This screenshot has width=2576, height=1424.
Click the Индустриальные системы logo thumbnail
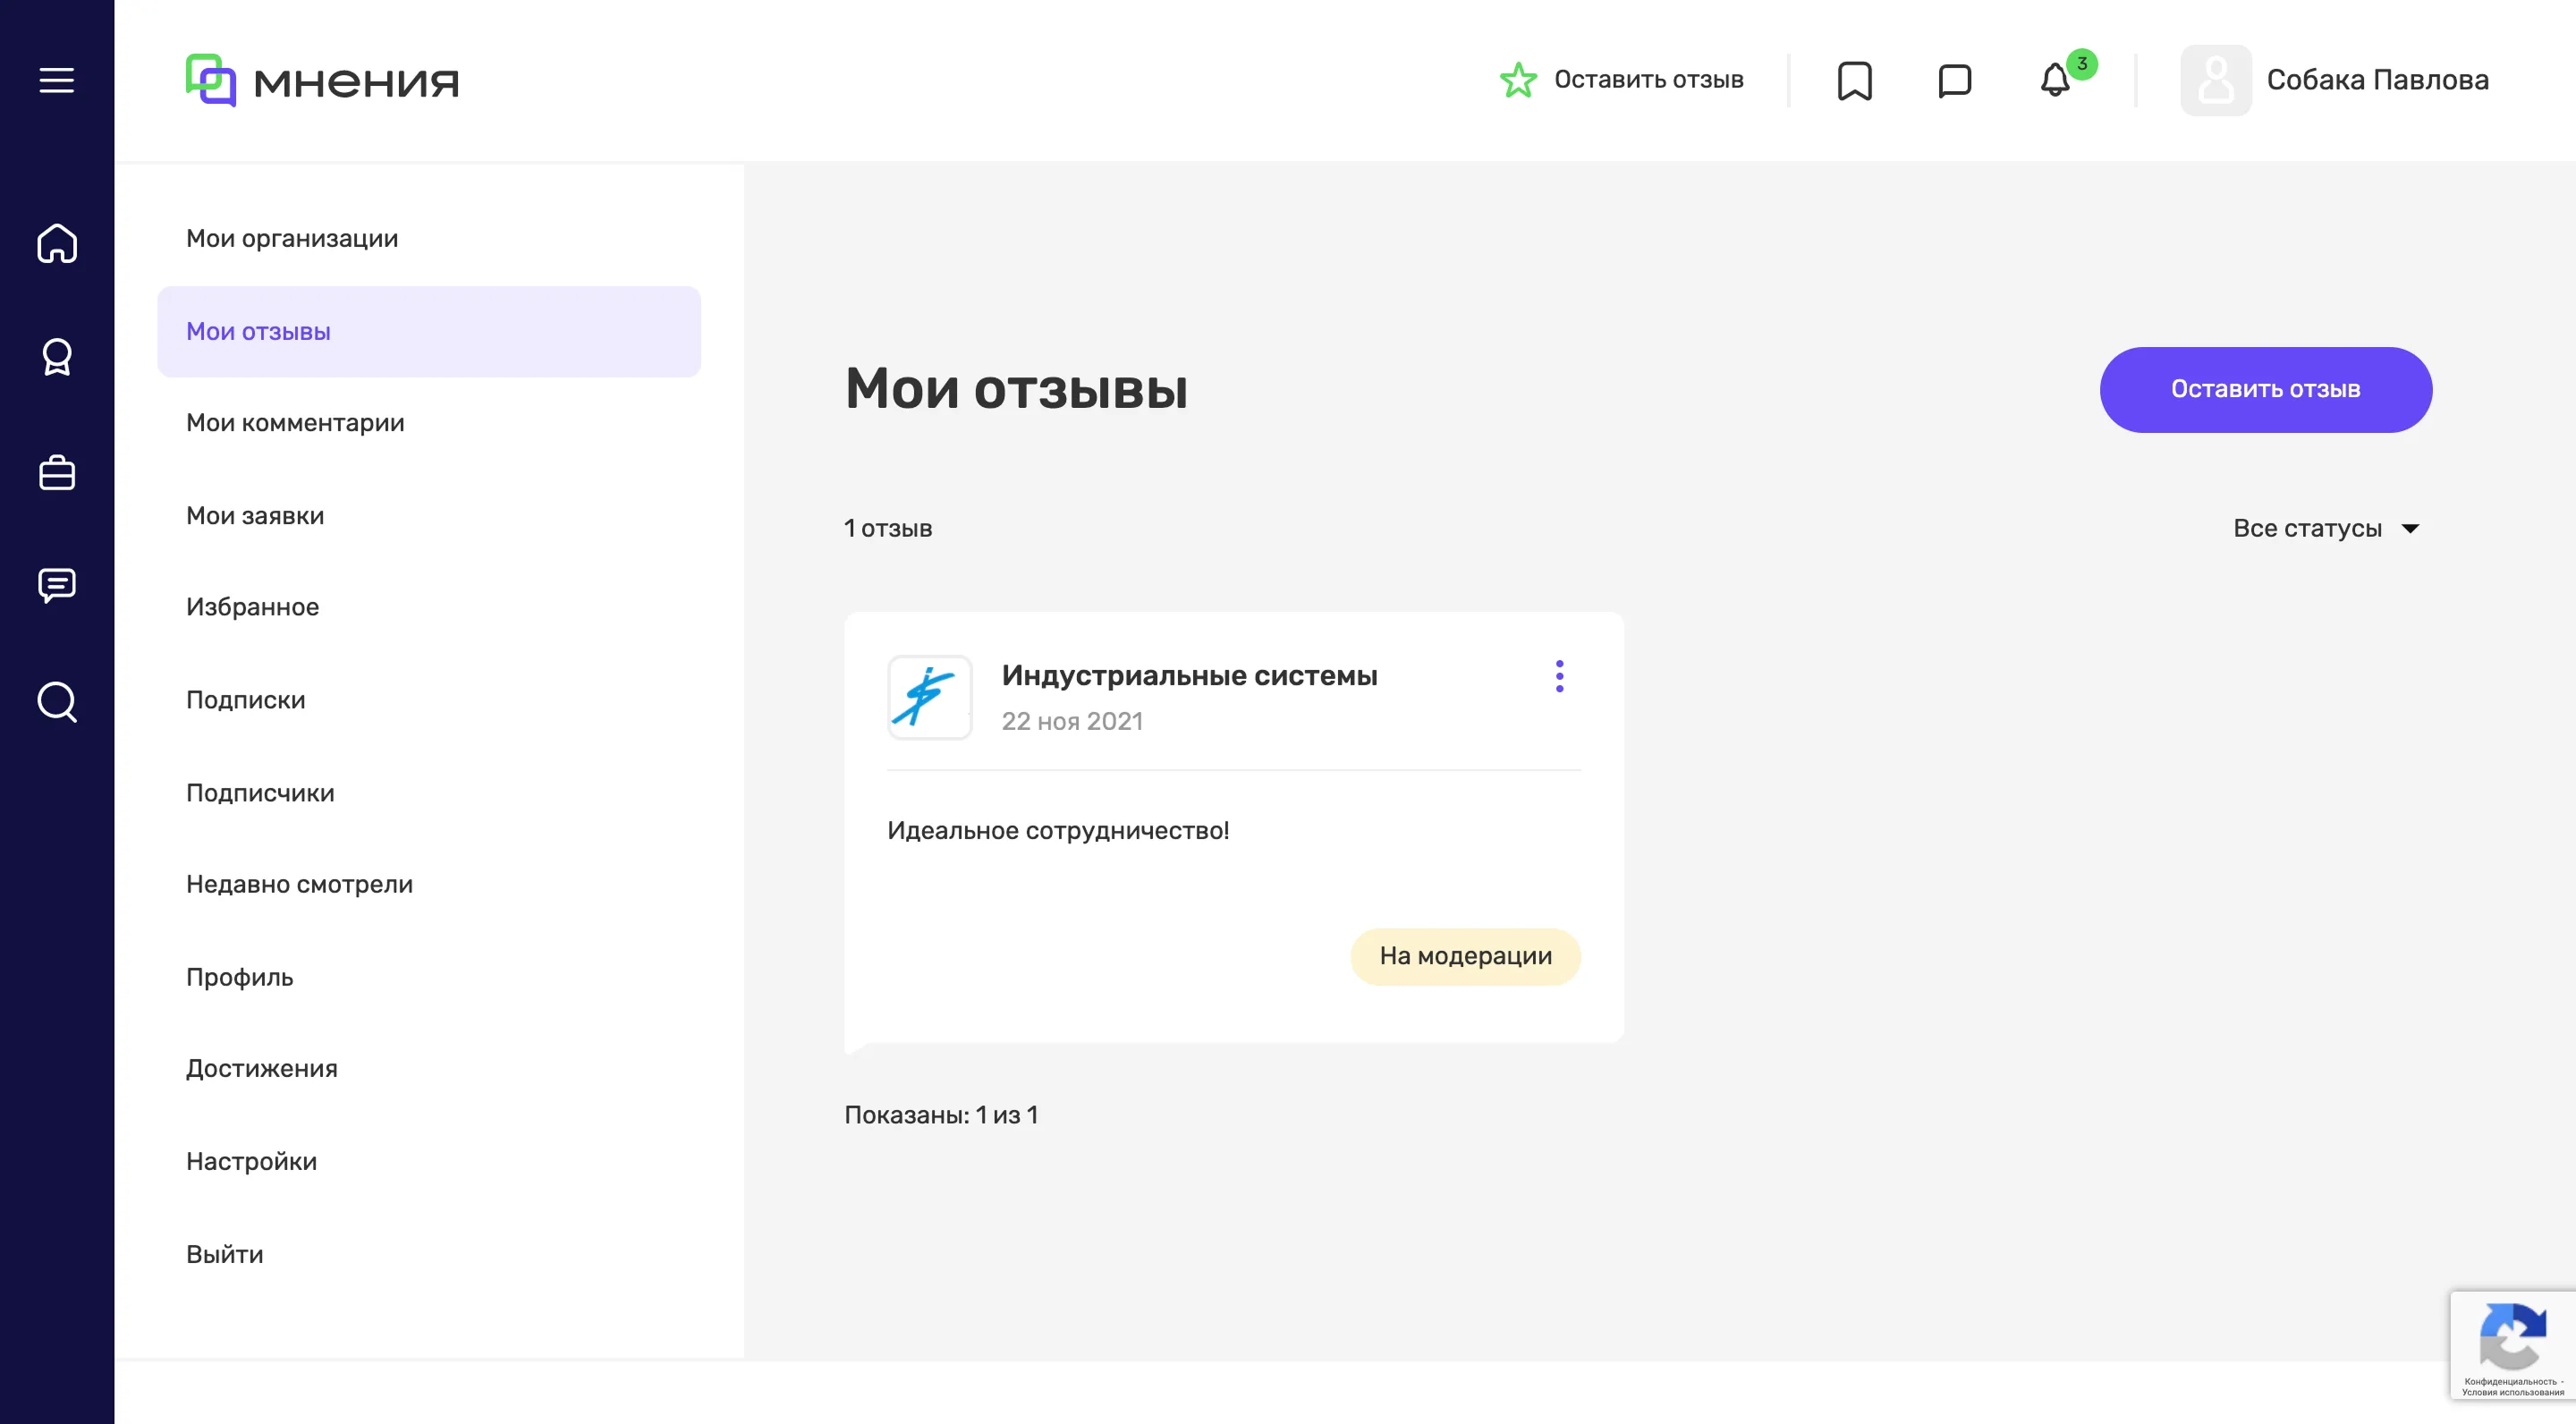[929, 697]
